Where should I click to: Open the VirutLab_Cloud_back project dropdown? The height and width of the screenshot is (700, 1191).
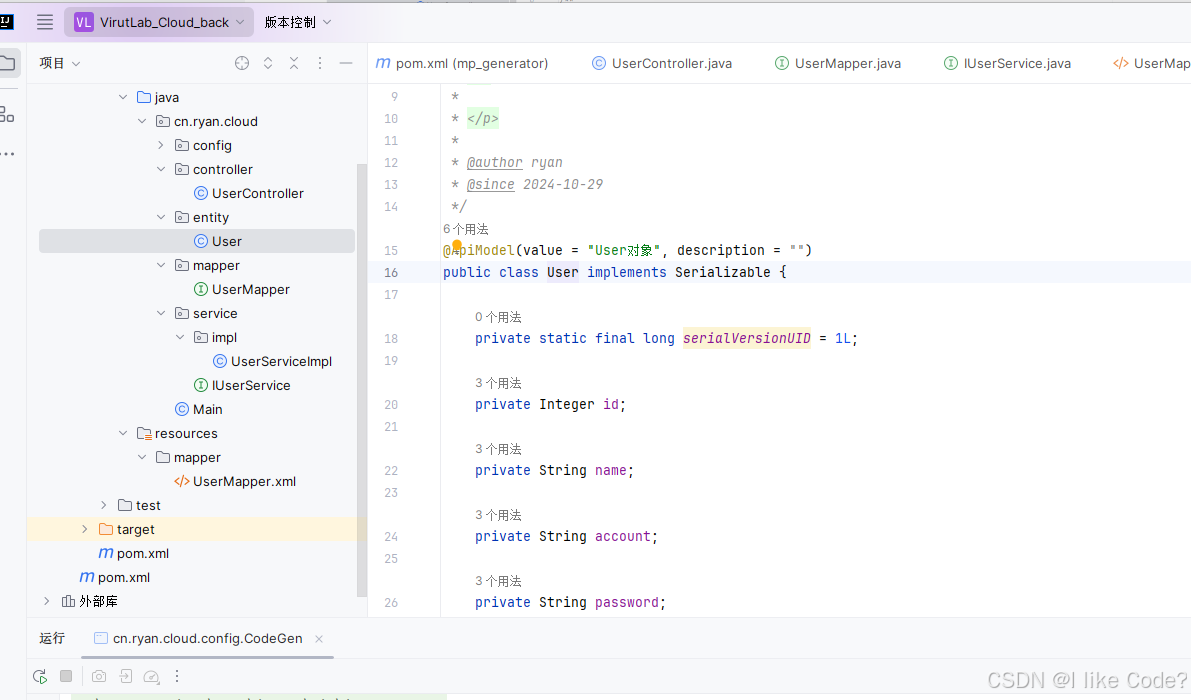click(158, 21)
